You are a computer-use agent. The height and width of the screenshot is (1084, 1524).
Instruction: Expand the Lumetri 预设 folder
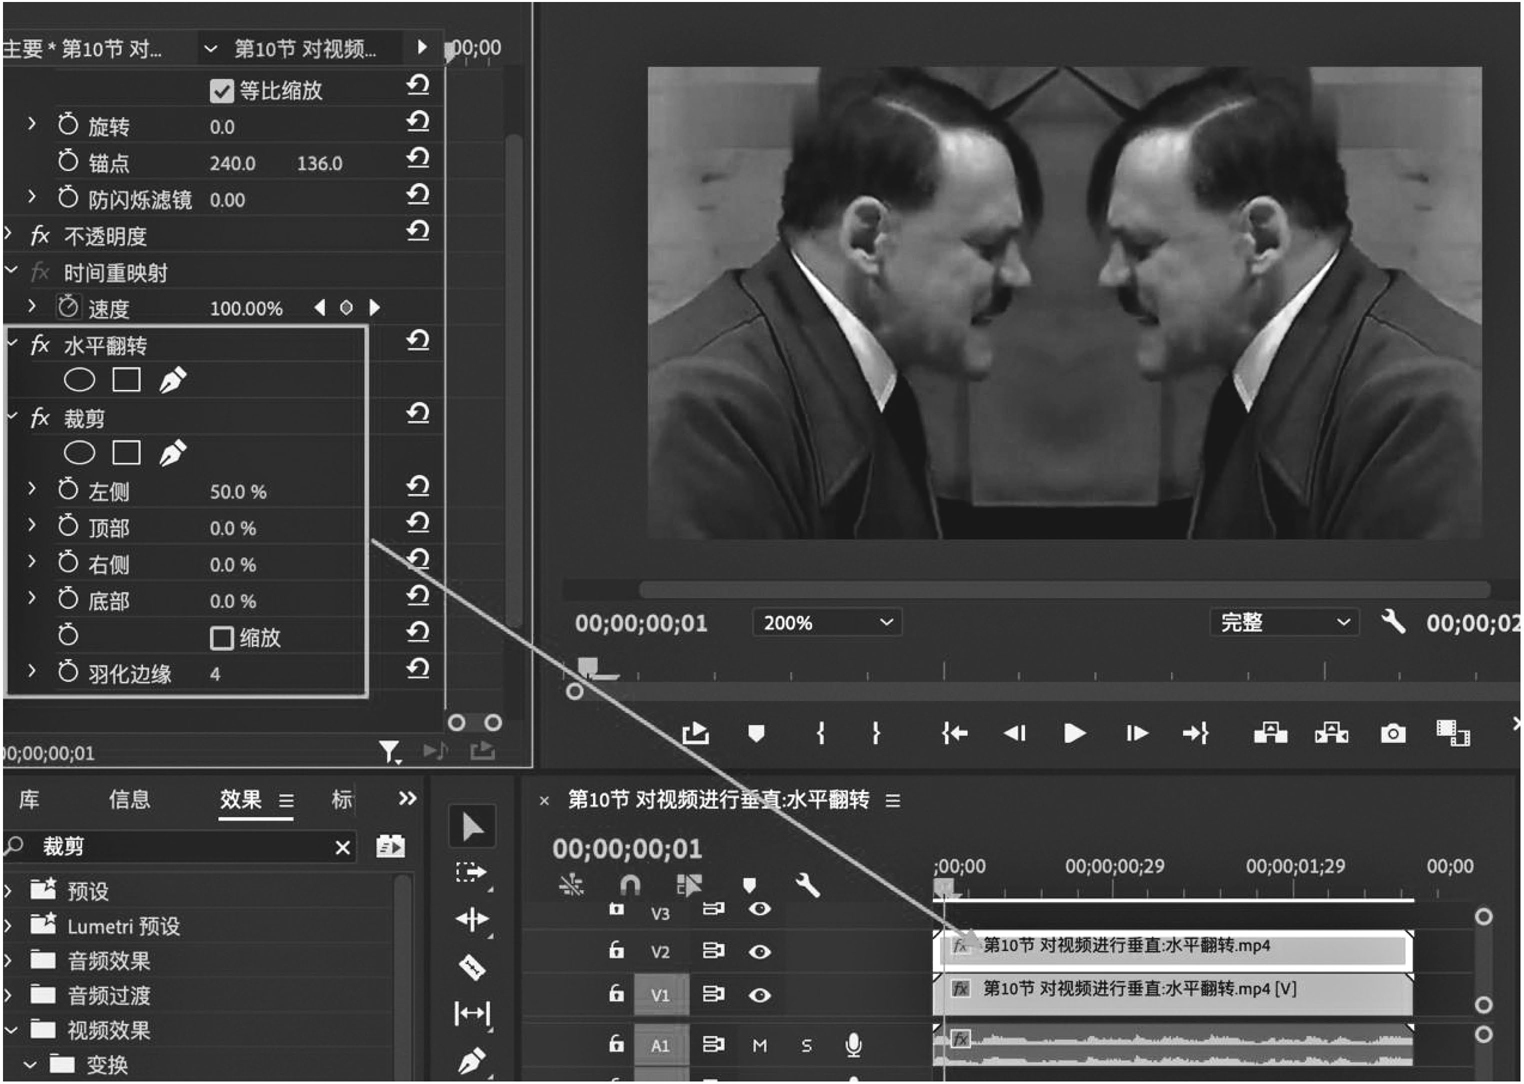(x=9, y=925)
